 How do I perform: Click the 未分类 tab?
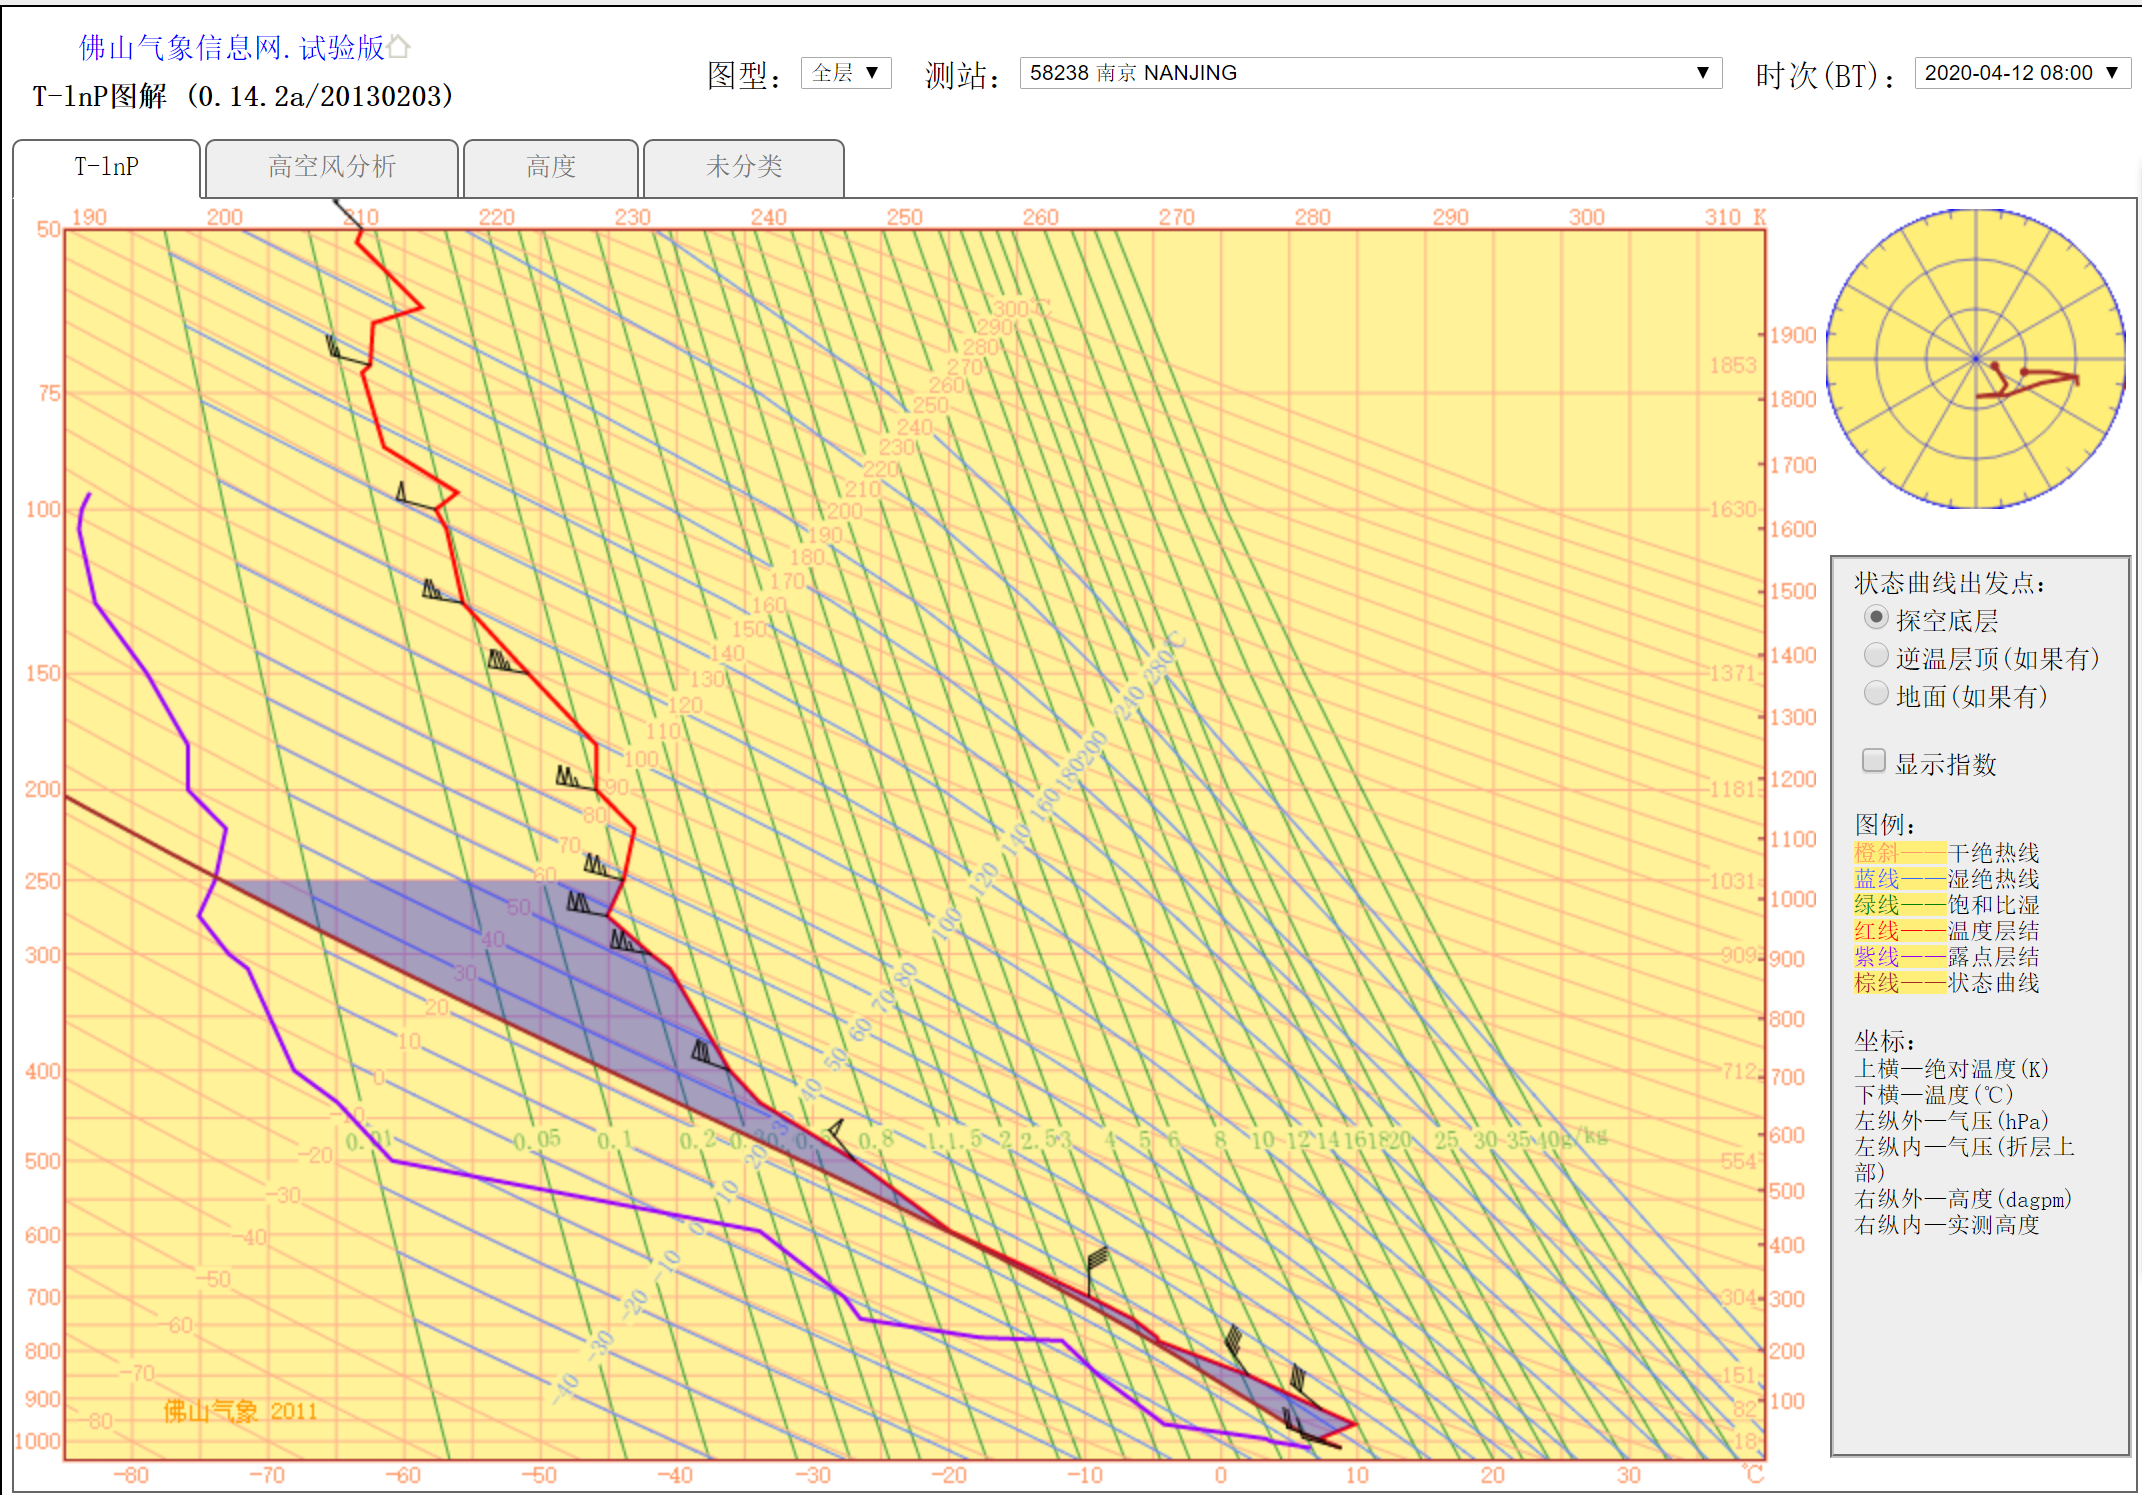(x=743, y=167)
